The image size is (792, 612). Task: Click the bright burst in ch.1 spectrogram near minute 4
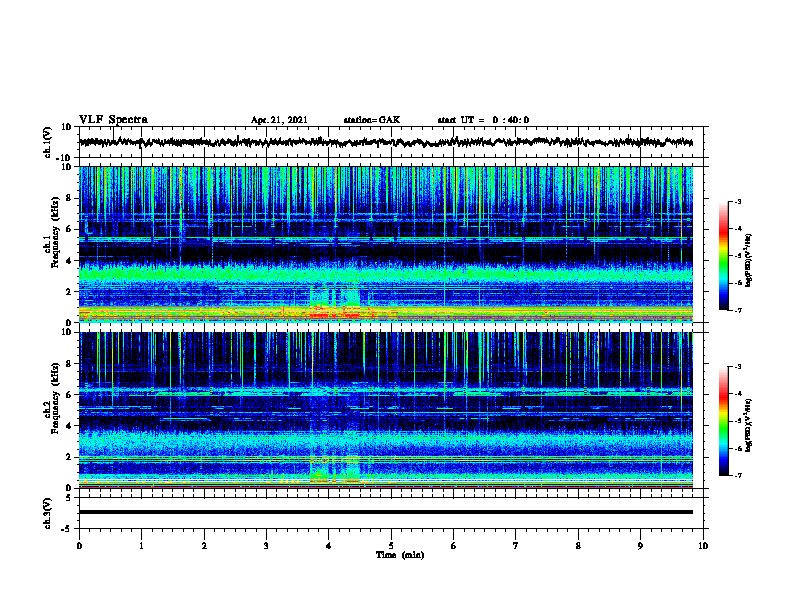pyautogui.click(x=334, y=302)
